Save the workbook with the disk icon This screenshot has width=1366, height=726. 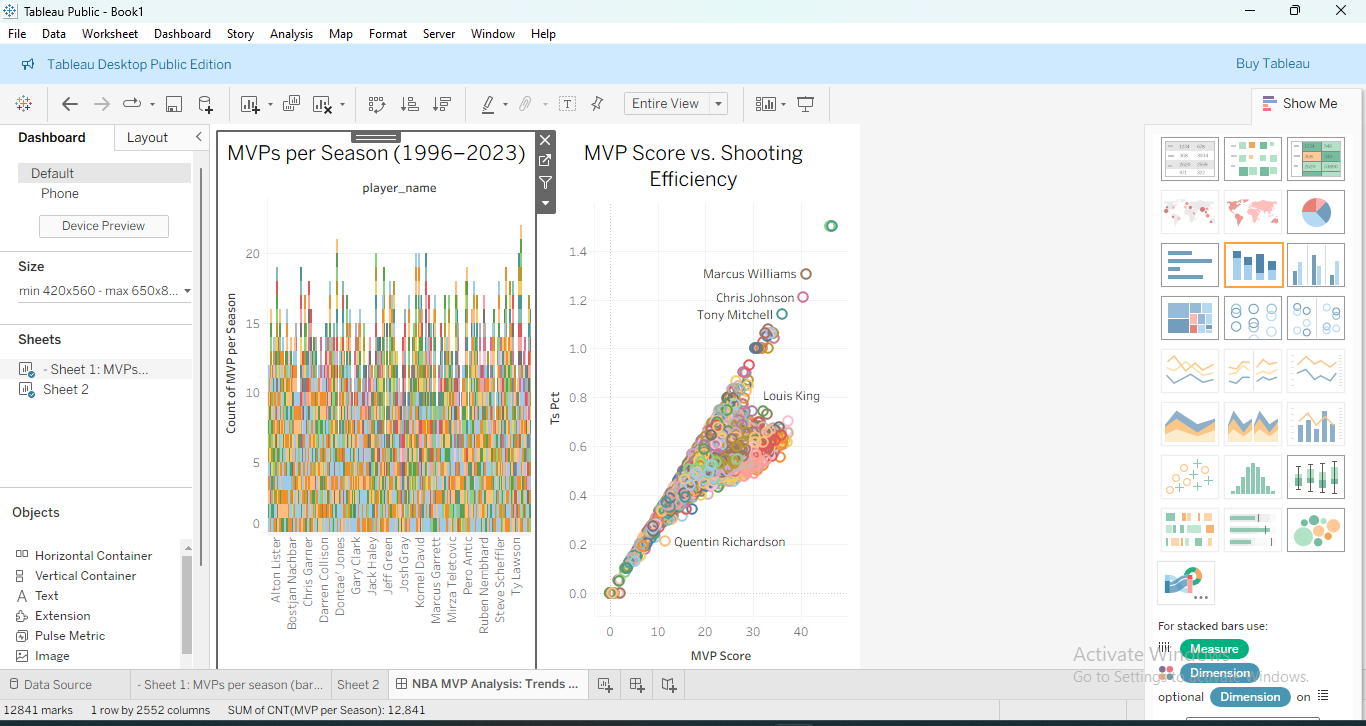click(x=173, y=104)
